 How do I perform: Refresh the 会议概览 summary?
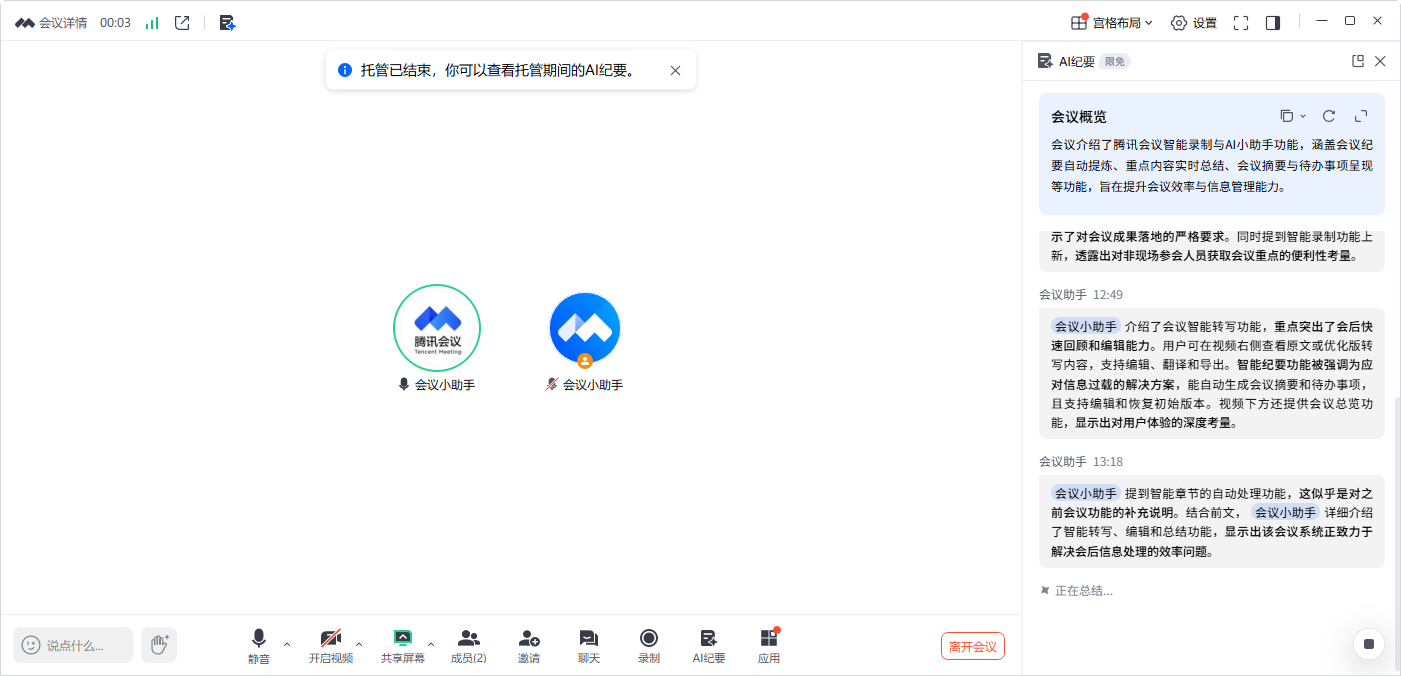click(1329, 116)
